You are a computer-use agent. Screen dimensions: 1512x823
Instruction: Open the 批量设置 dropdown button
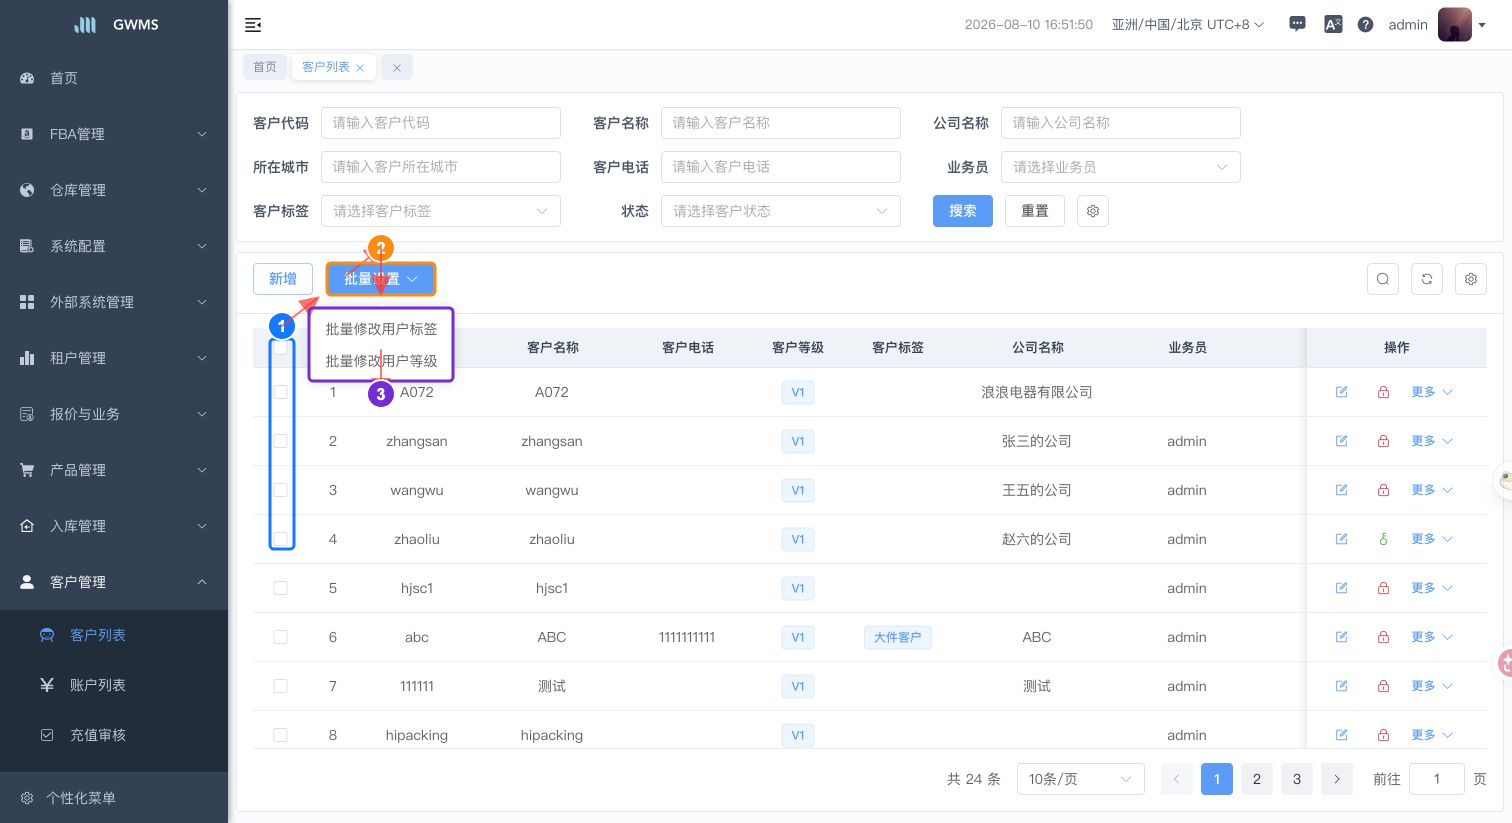[x=381, y=279]
